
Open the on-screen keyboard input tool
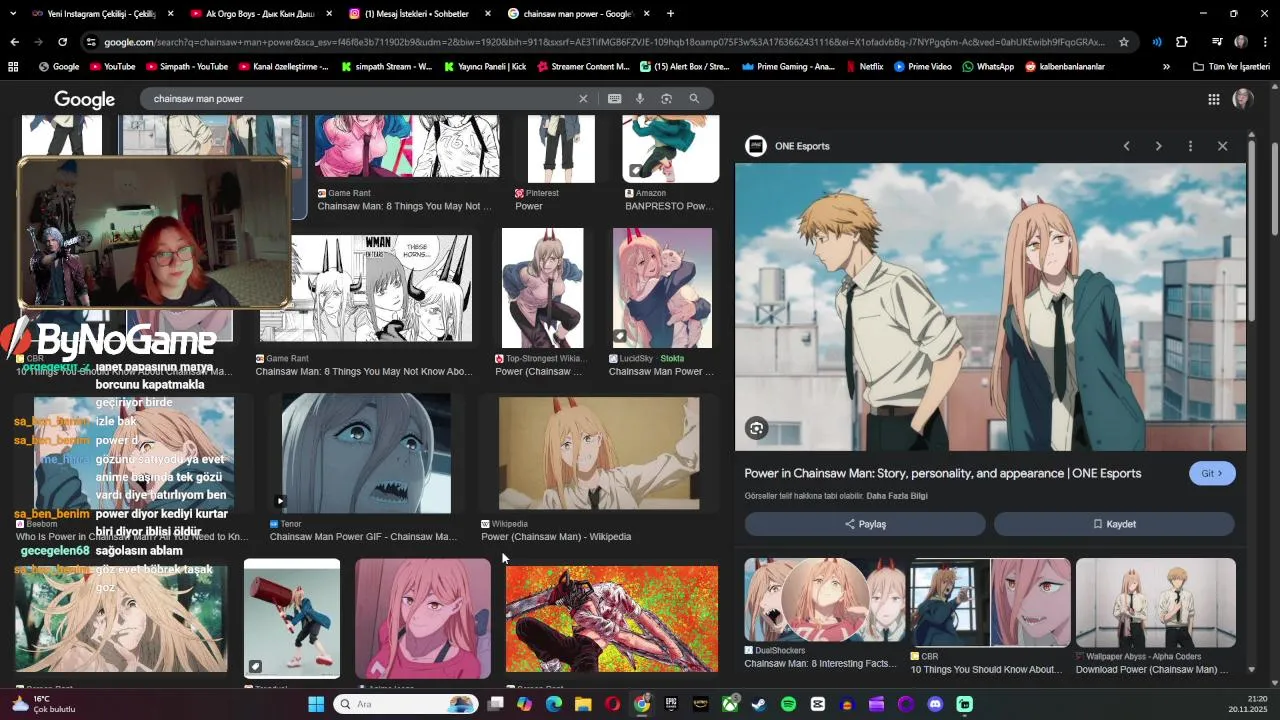(614, 99)
